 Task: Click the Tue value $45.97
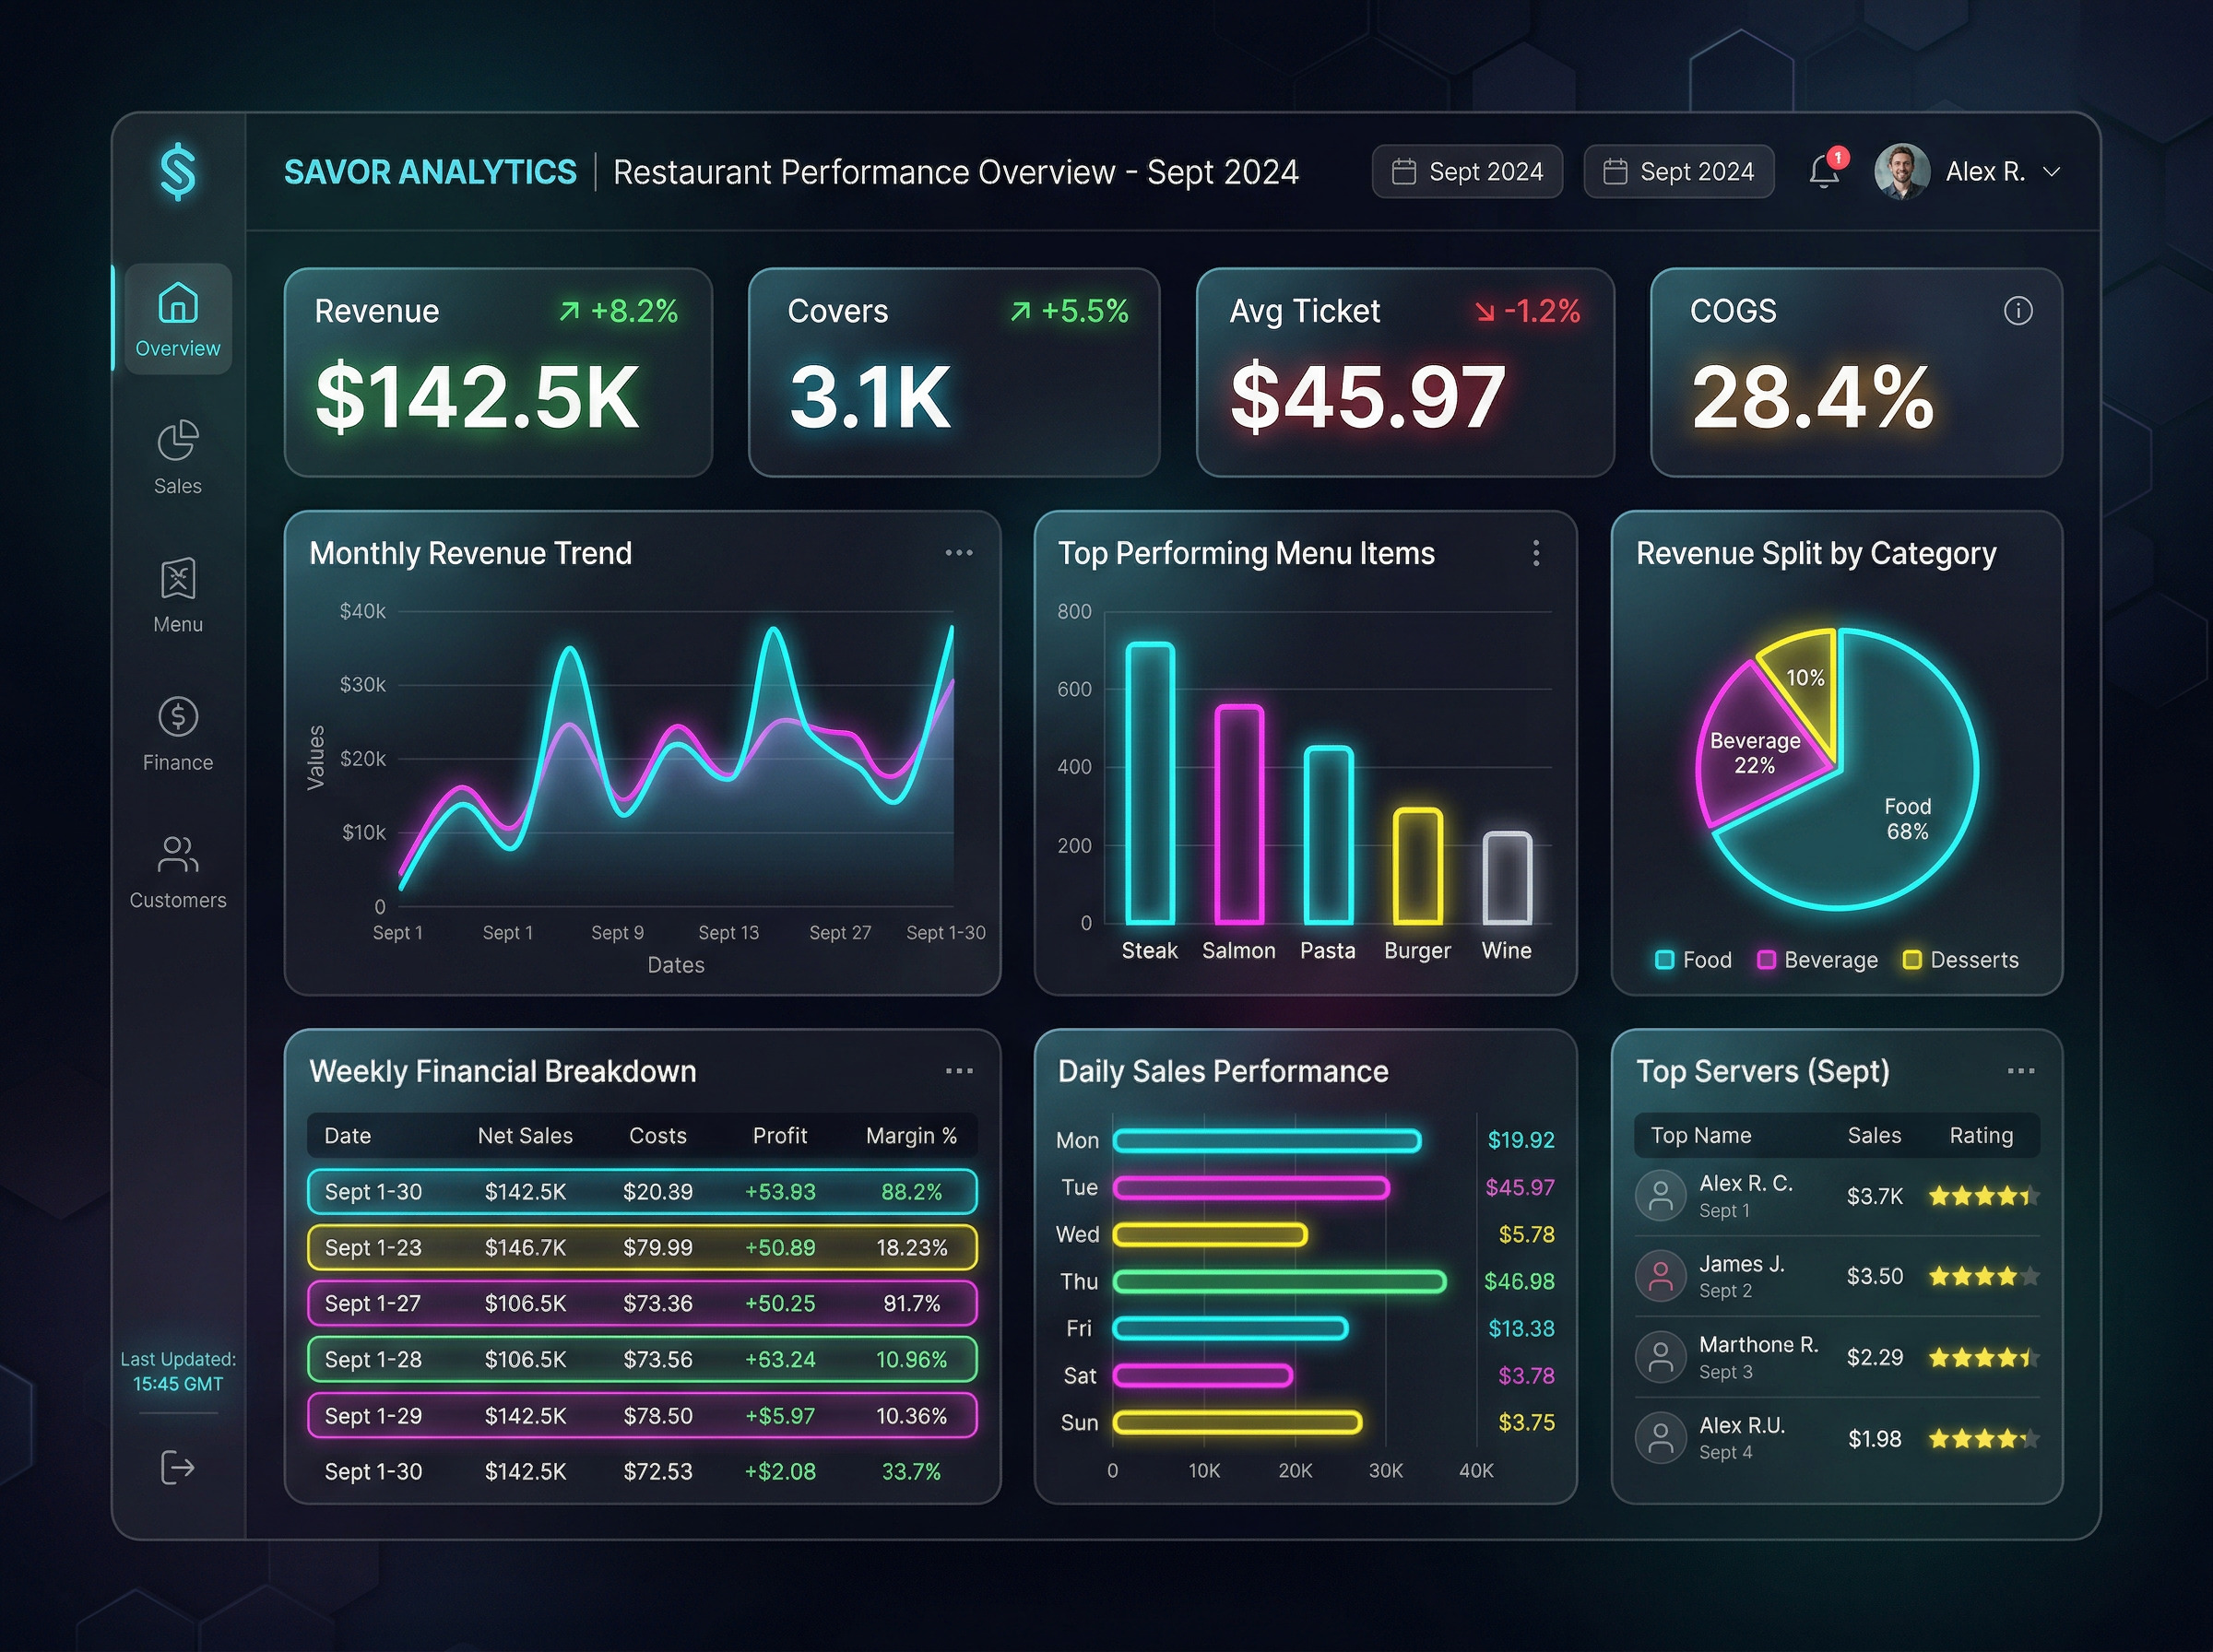pyautogui.click(x=1520, y=1188)
